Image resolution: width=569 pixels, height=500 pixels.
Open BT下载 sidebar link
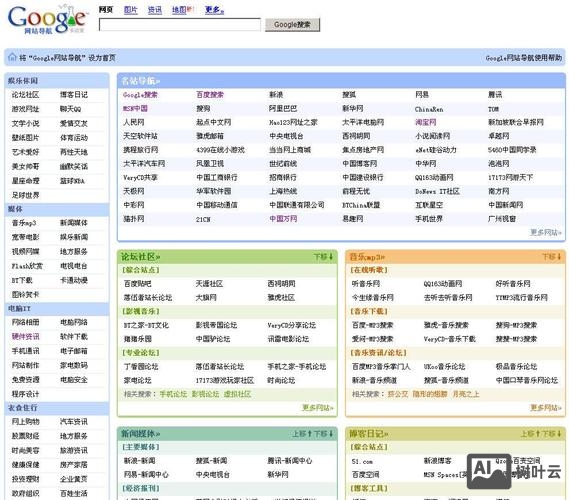click(x=22, y=280)
